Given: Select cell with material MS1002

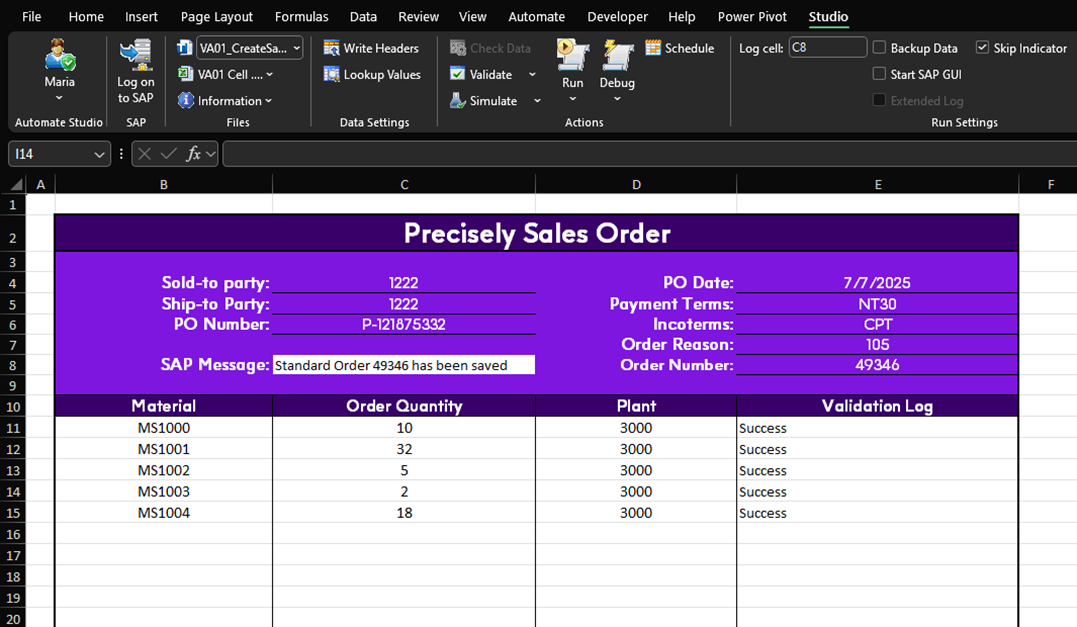Looking at the screenshot, I should click(x=163, y=470).
